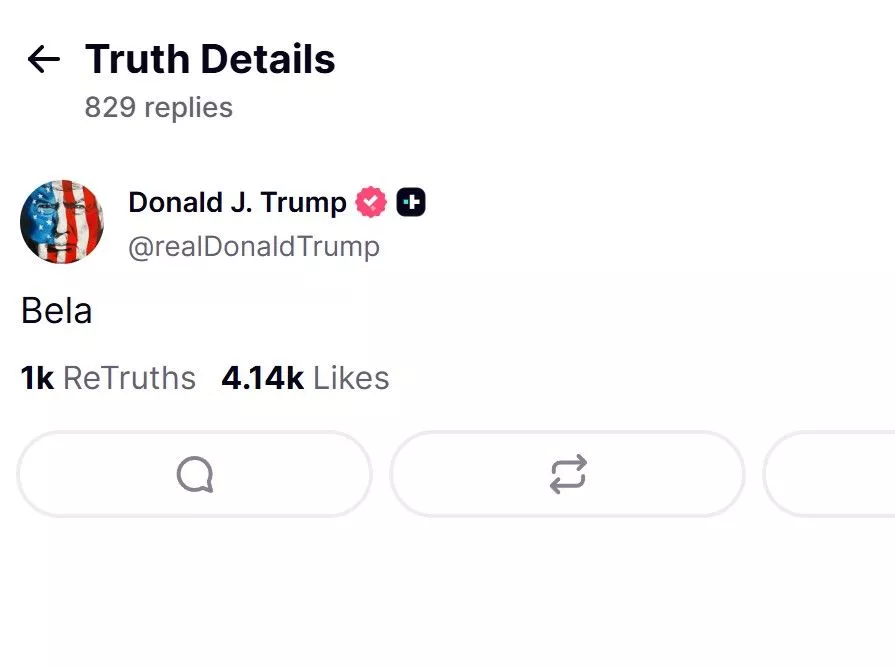View the 829 replies count

158,107
